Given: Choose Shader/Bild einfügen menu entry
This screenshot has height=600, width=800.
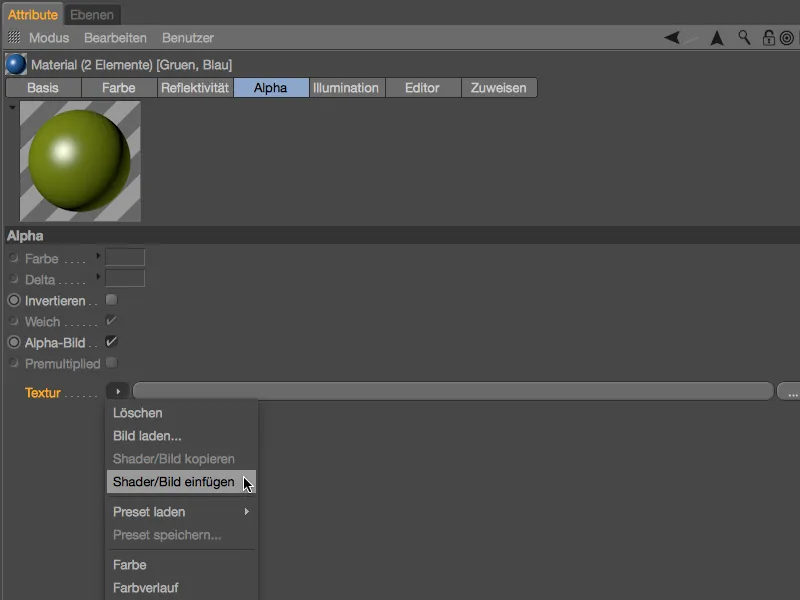Looking at the screenshot, I should tap(181, 482).
